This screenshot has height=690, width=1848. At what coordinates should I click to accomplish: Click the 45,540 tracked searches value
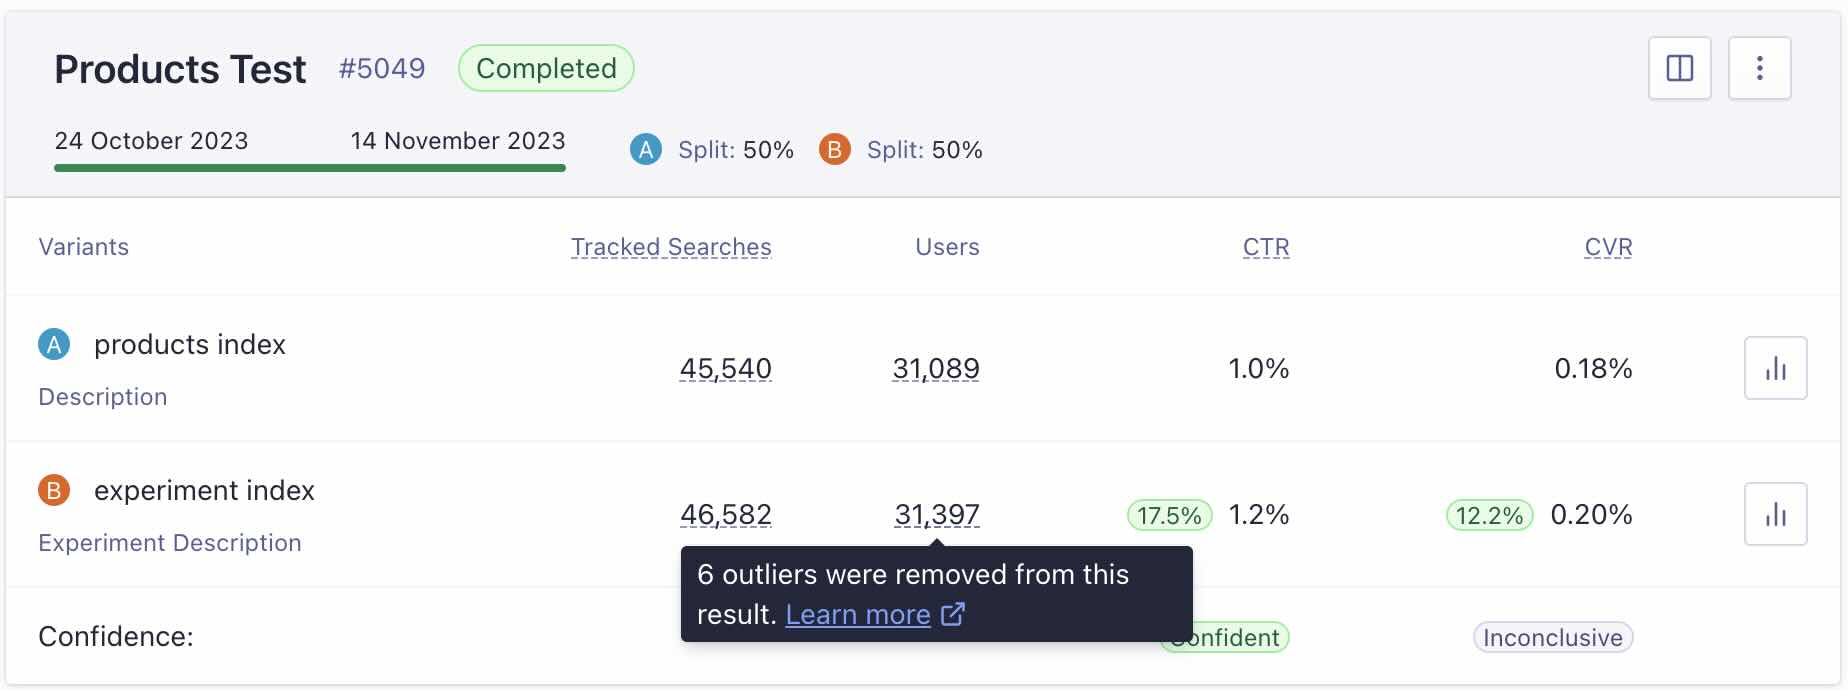[x=726, y=369]
